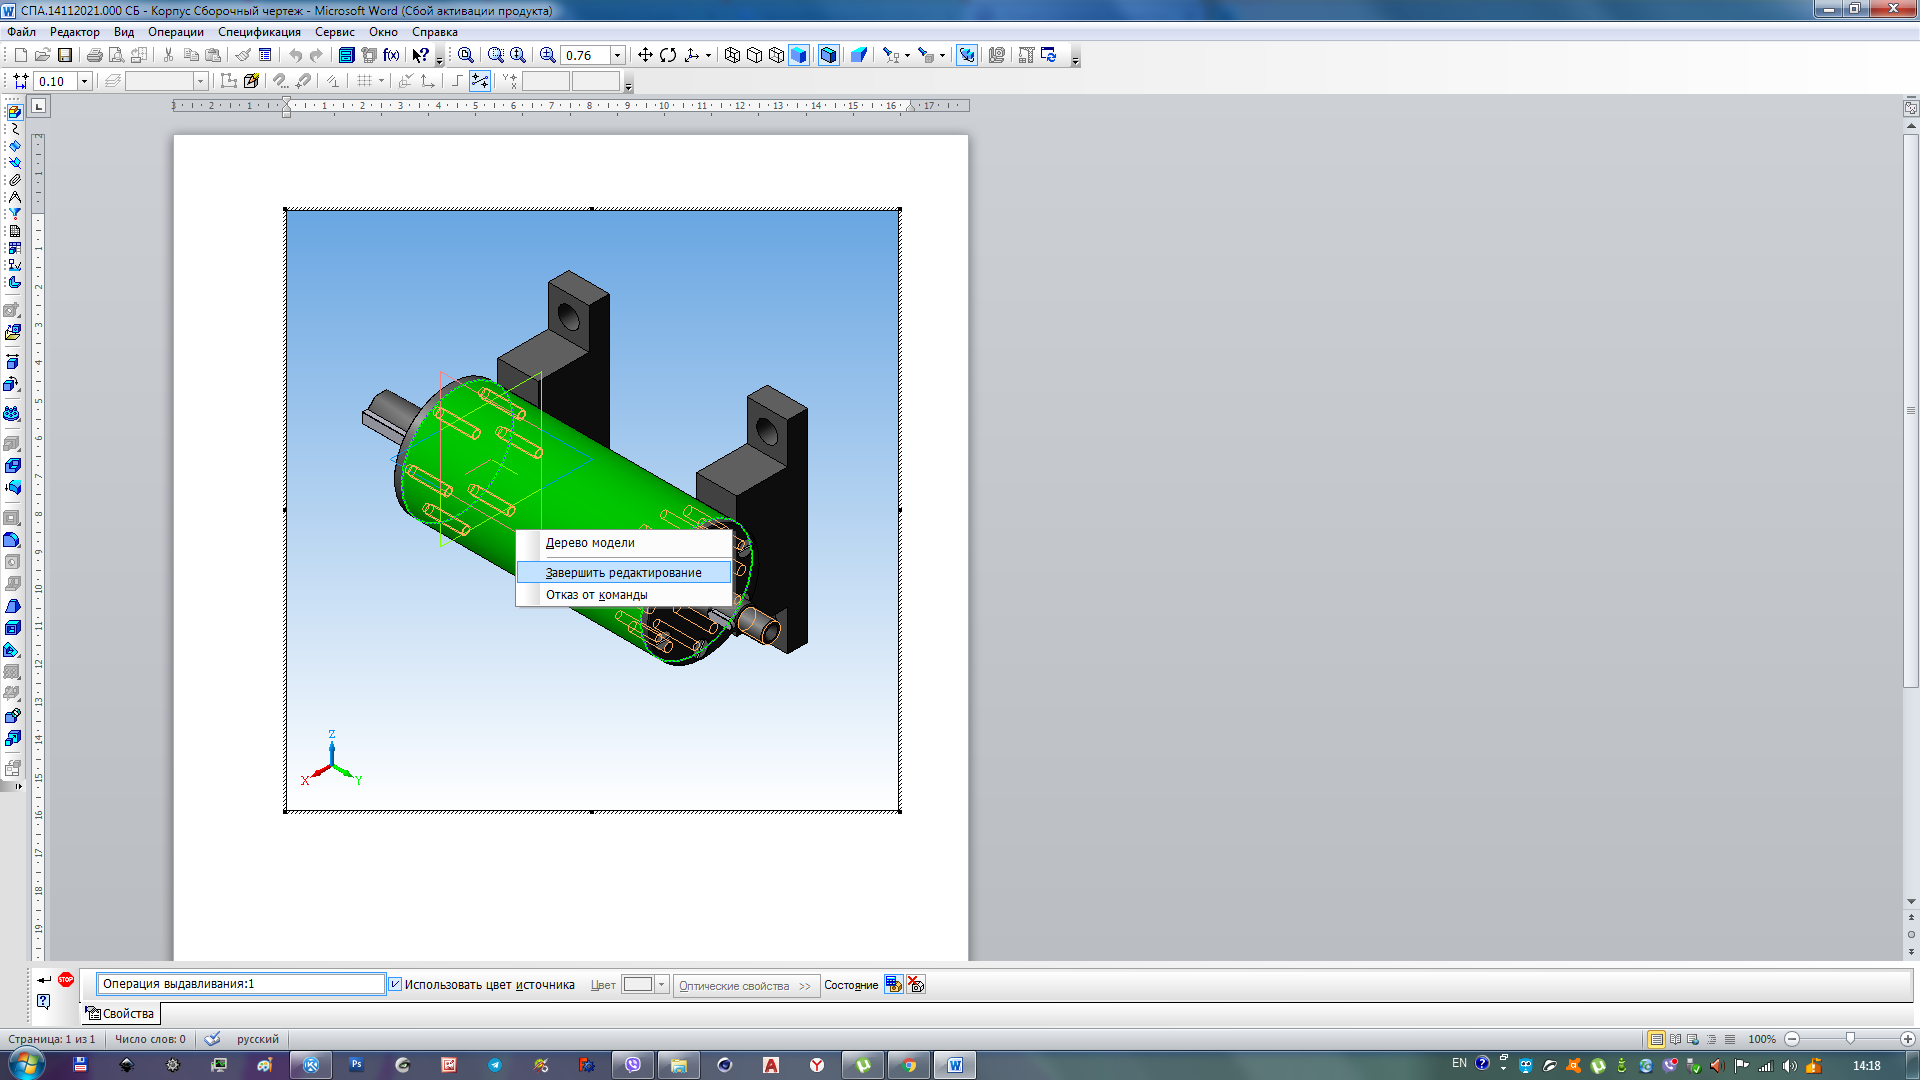This screenshot has width=1920, height=1080.
Task: Toggle the first Состояние state icon
Action: click(x=893, y=985)
